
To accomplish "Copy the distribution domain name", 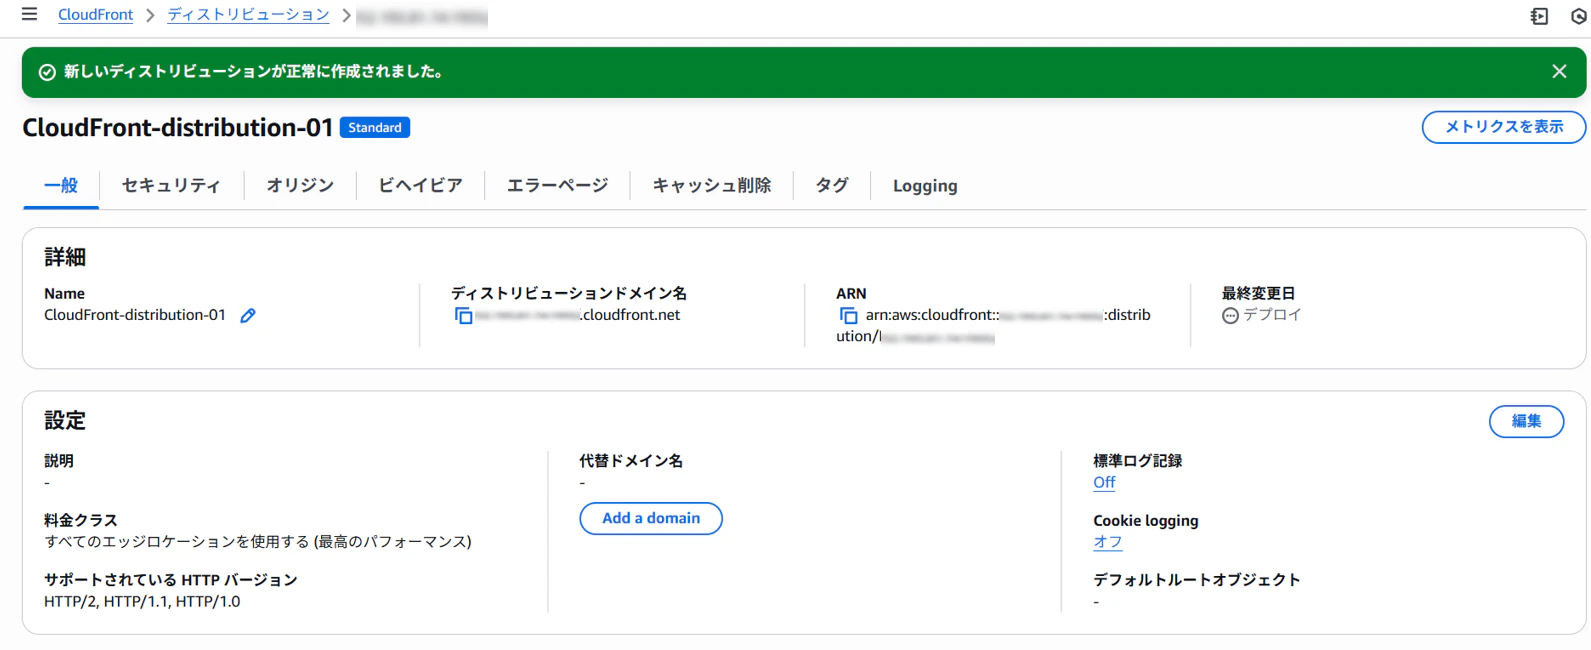I will [x=463, y=315].
